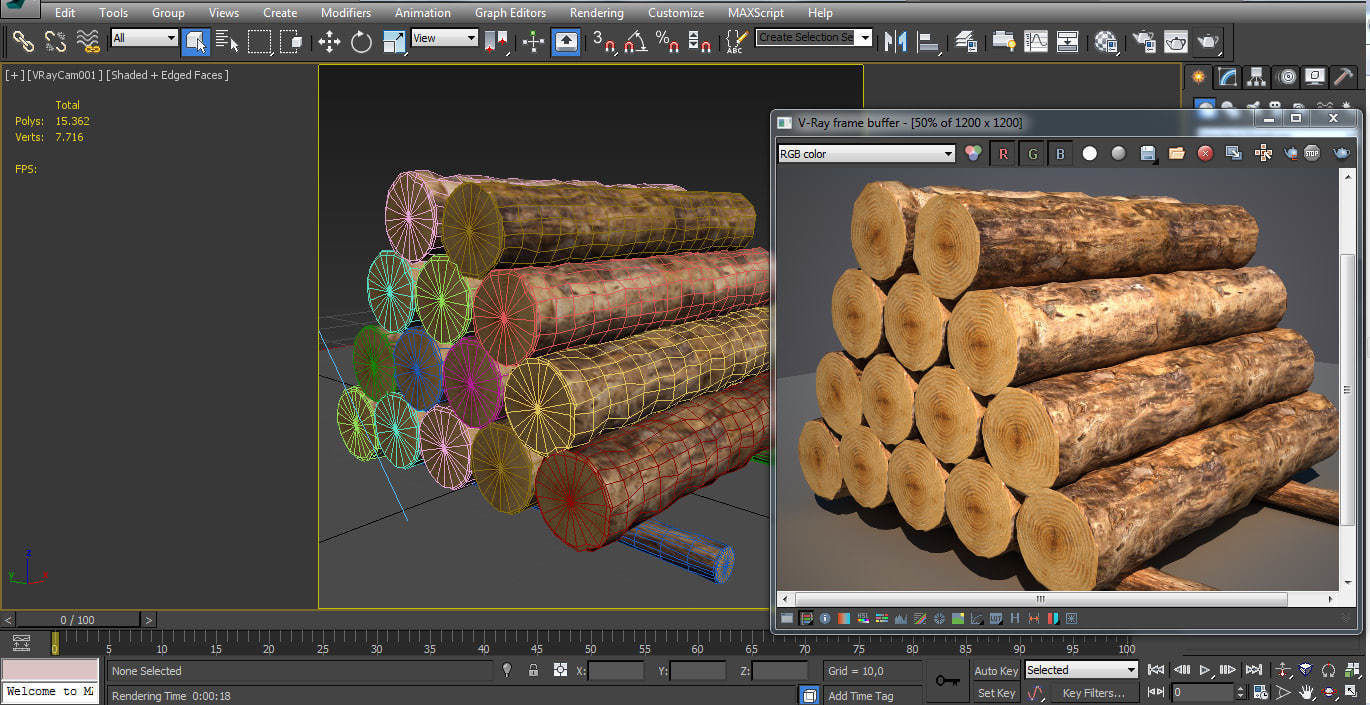The image size is (1370, 705).
Task: Click the 0 / 100 time slider
Action: (x=77, y=620)
